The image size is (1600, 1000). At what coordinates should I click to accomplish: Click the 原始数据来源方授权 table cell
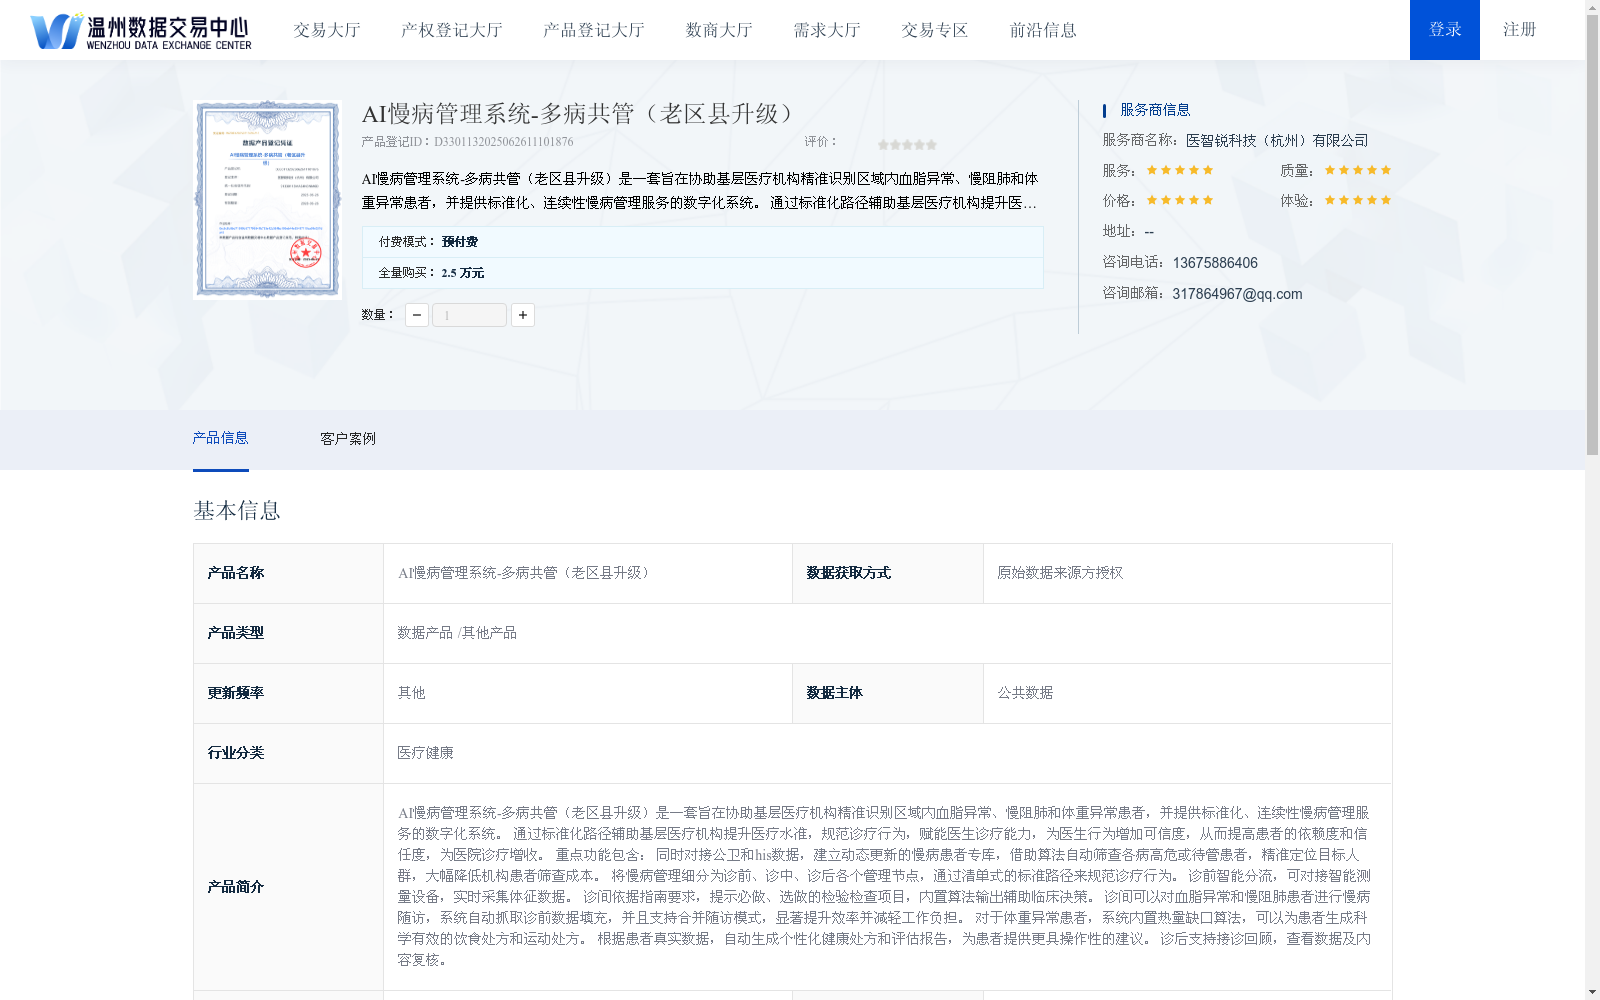click(1187, 573)
